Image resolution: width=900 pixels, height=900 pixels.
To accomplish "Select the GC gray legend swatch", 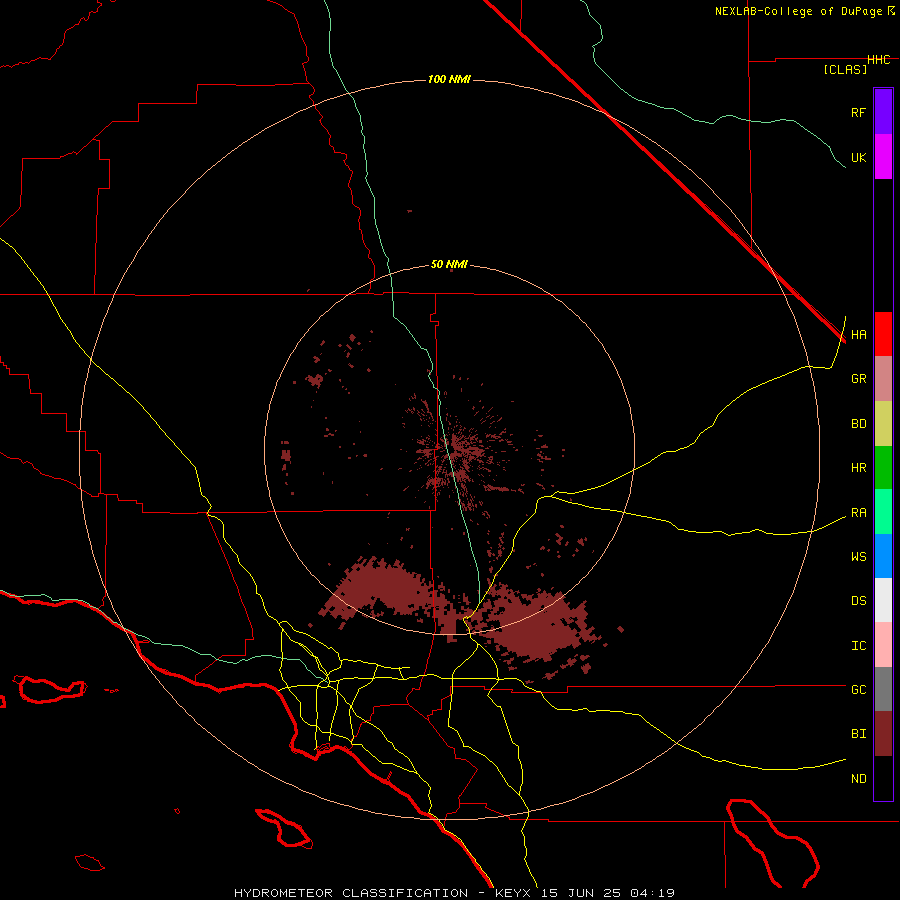I will point(883,689).
